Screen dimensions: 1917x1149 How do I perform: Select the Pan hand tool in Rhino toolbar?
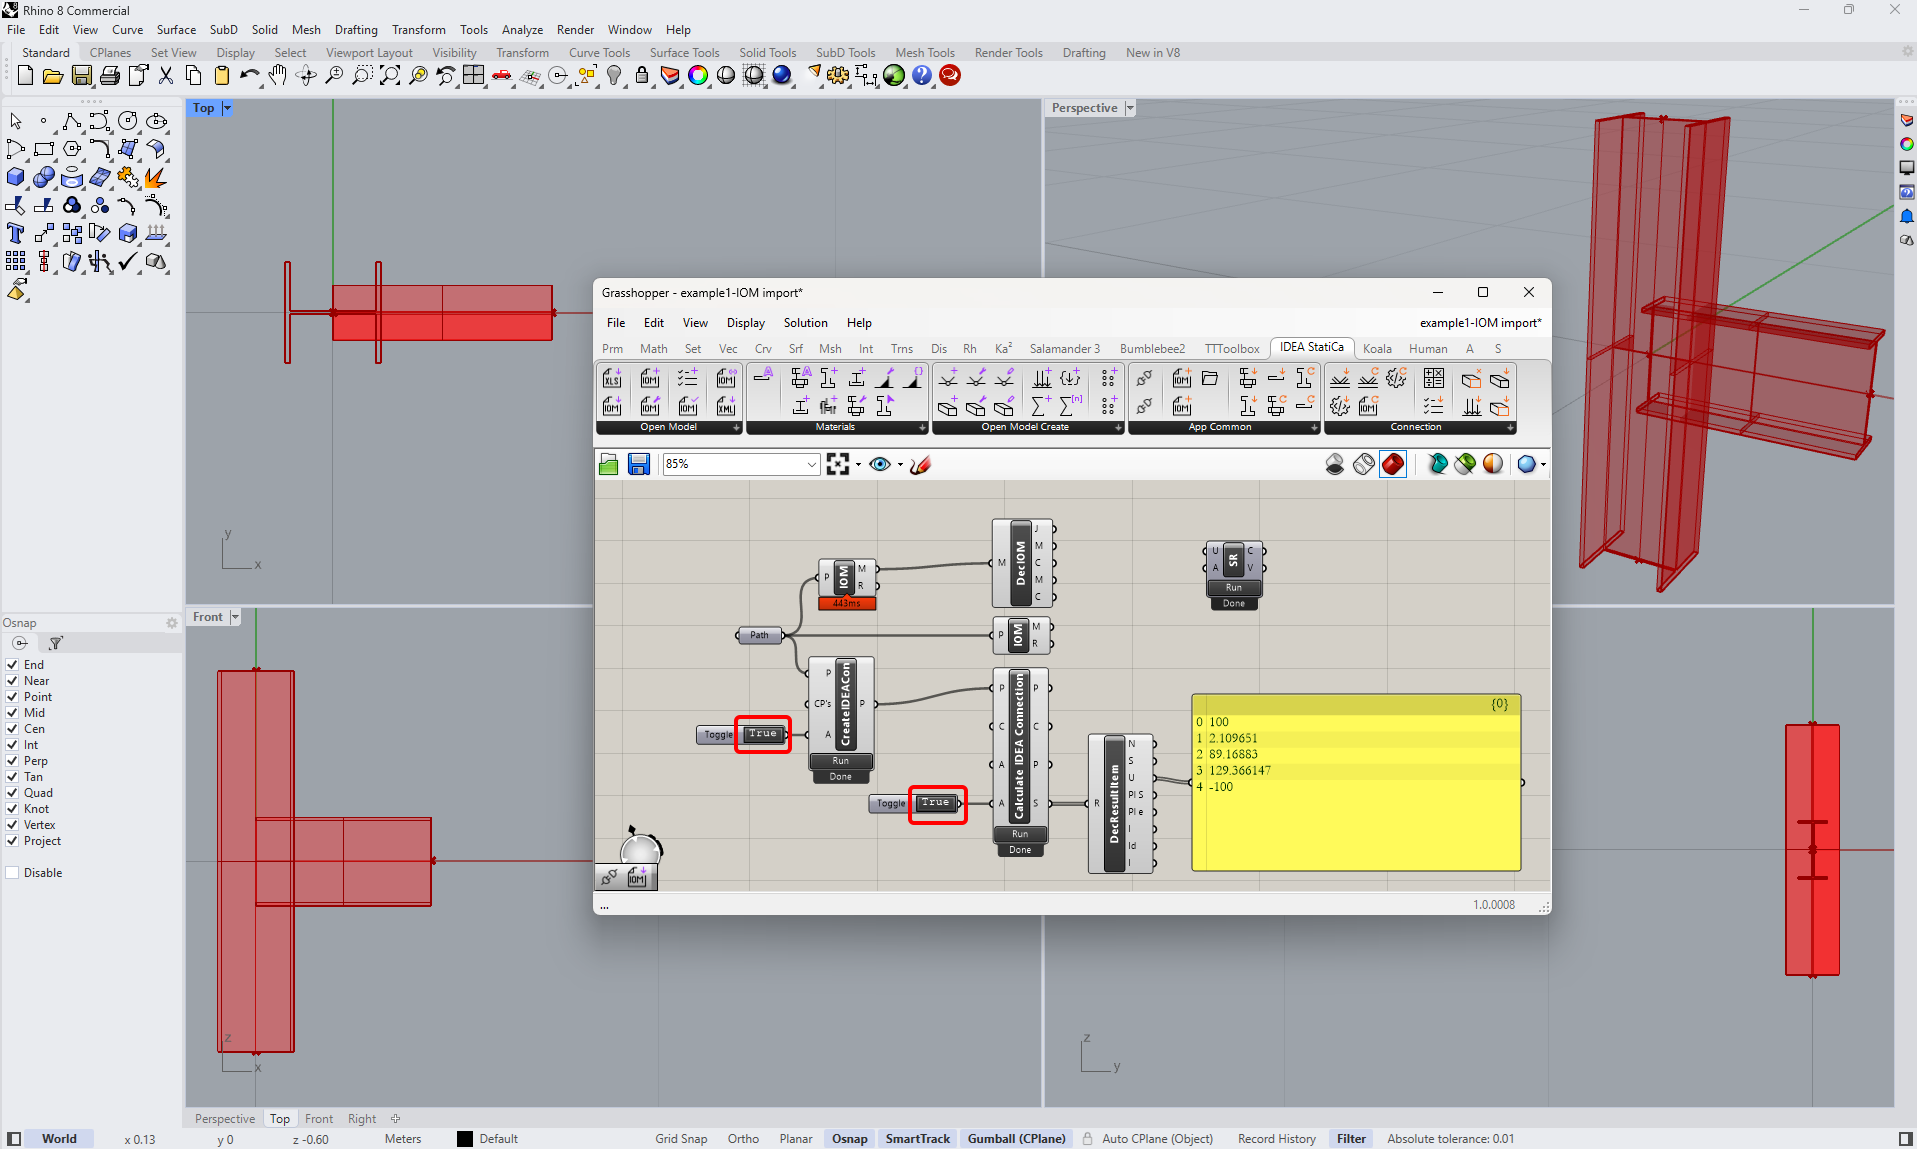coord(278,75)
